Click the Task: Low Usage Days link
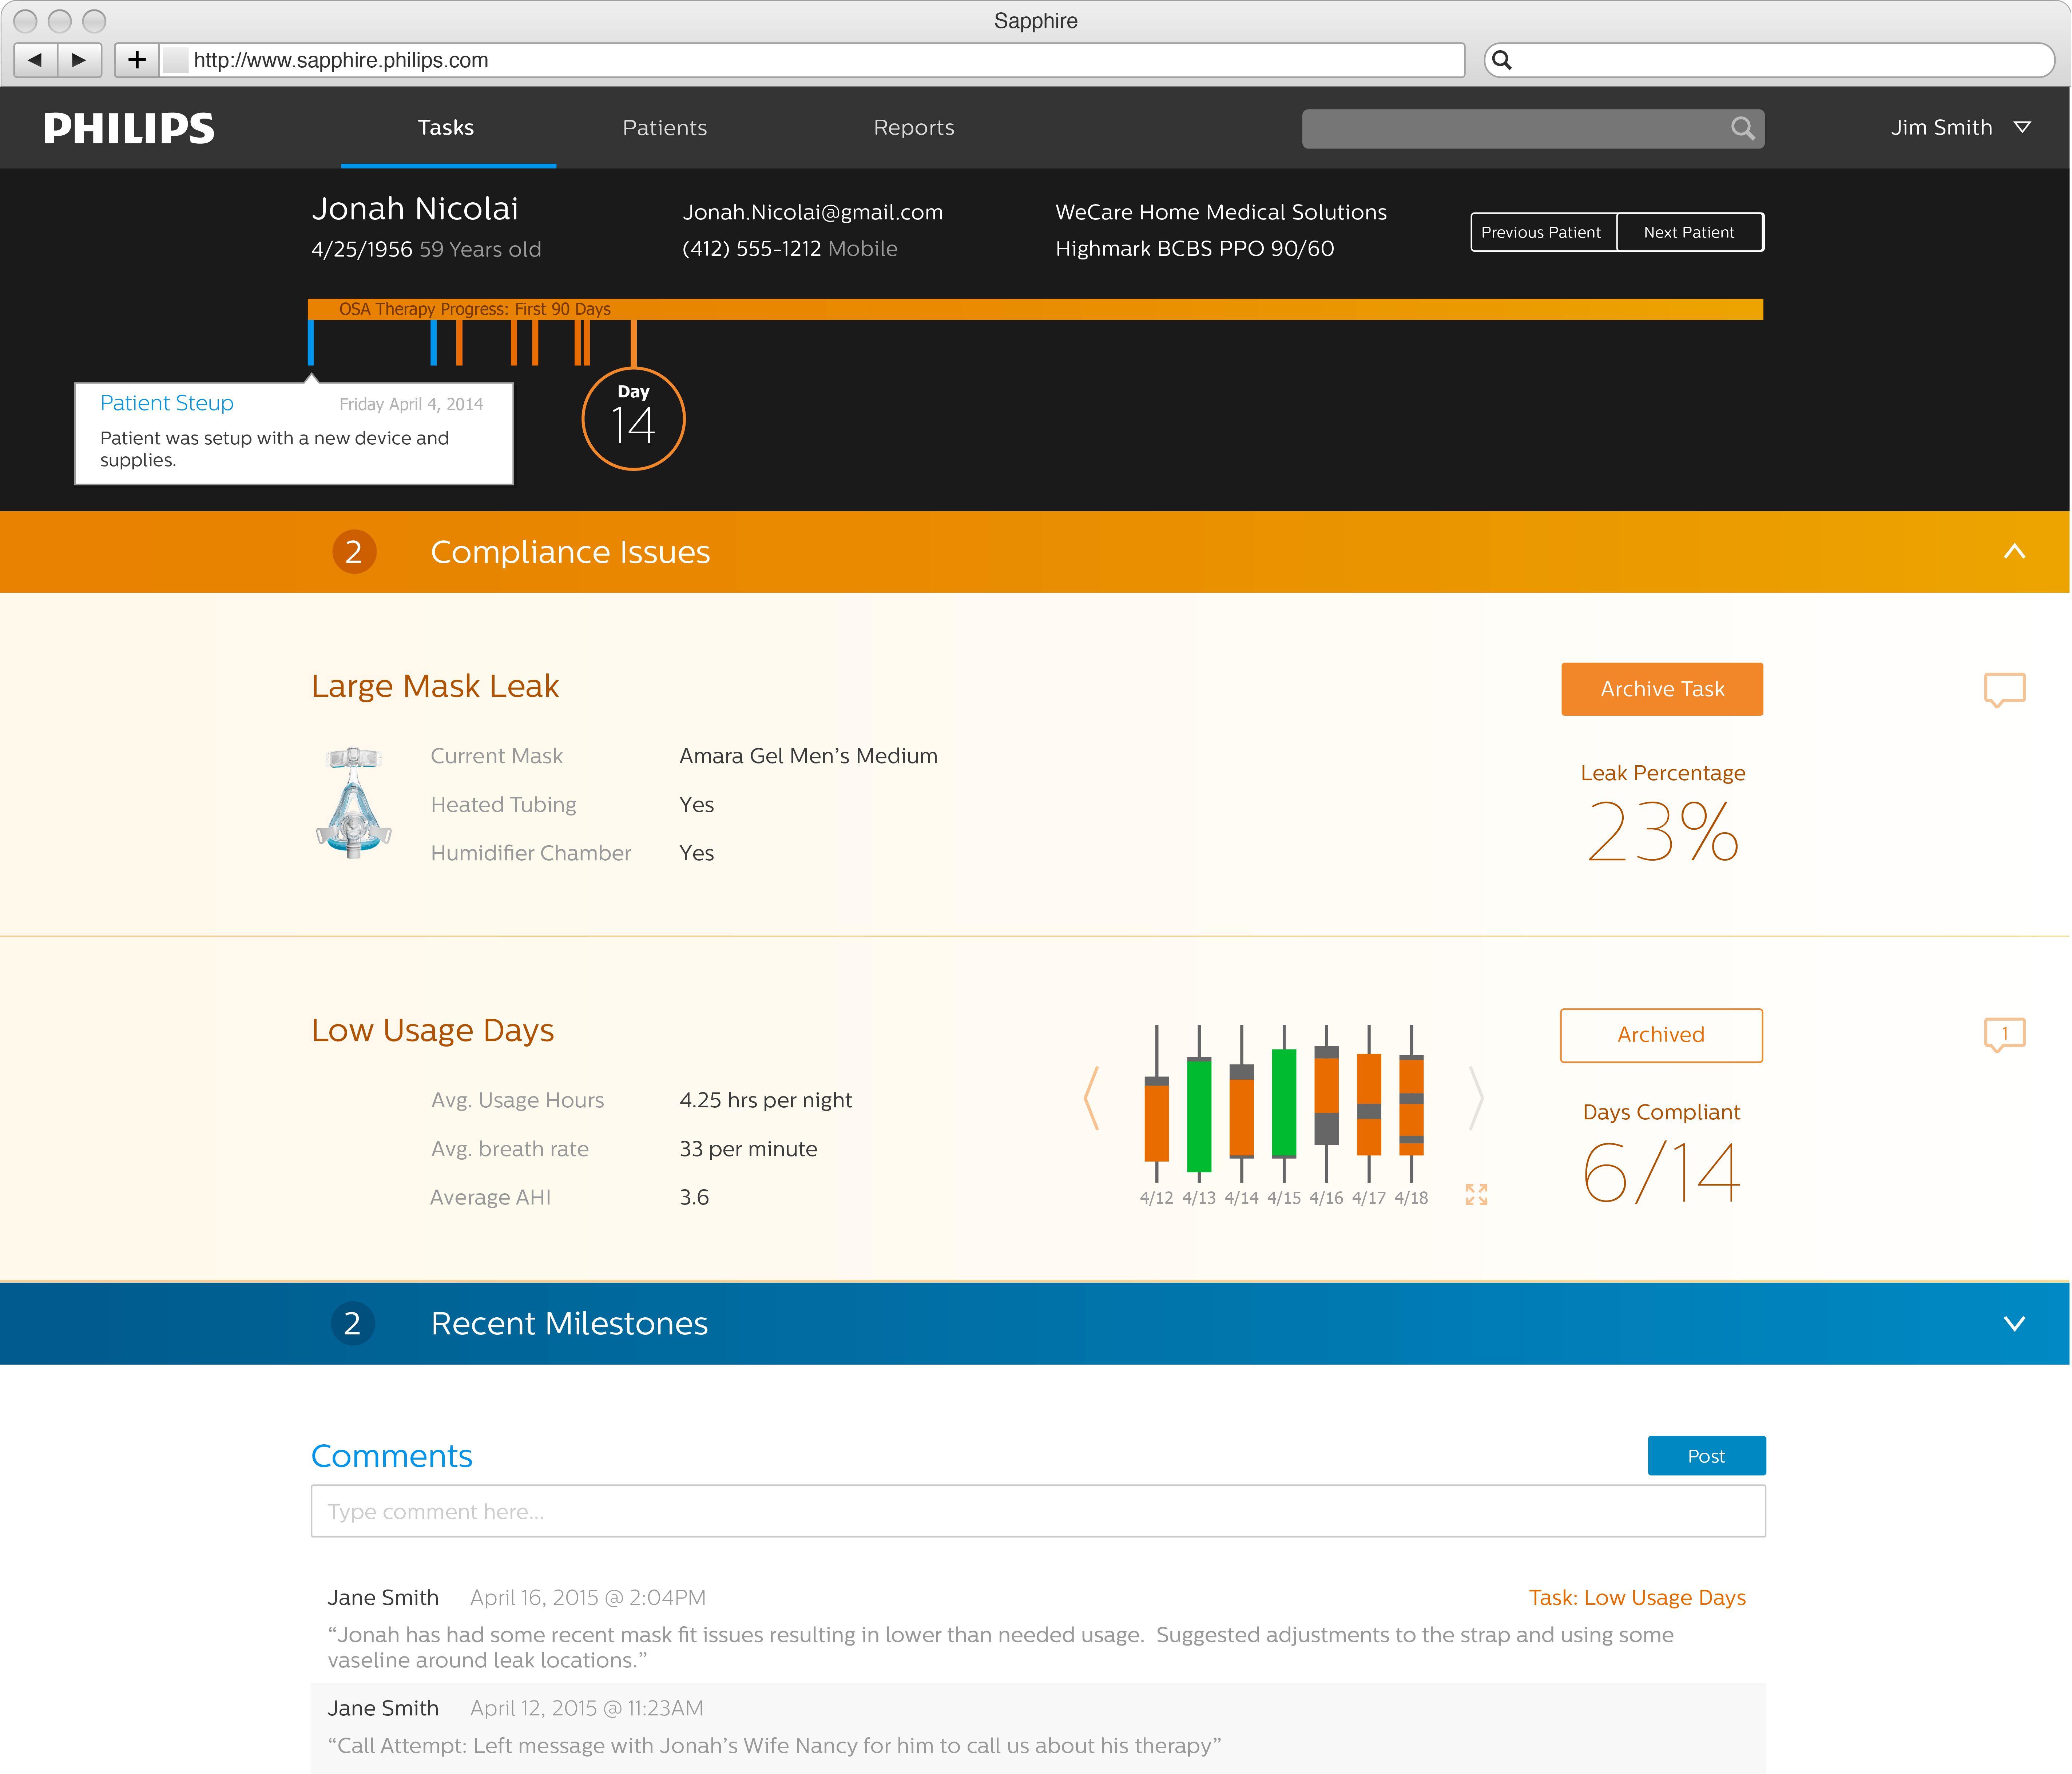Image resolution: width=2072 pixels, height=1774 pixels. (1637, 1598)
